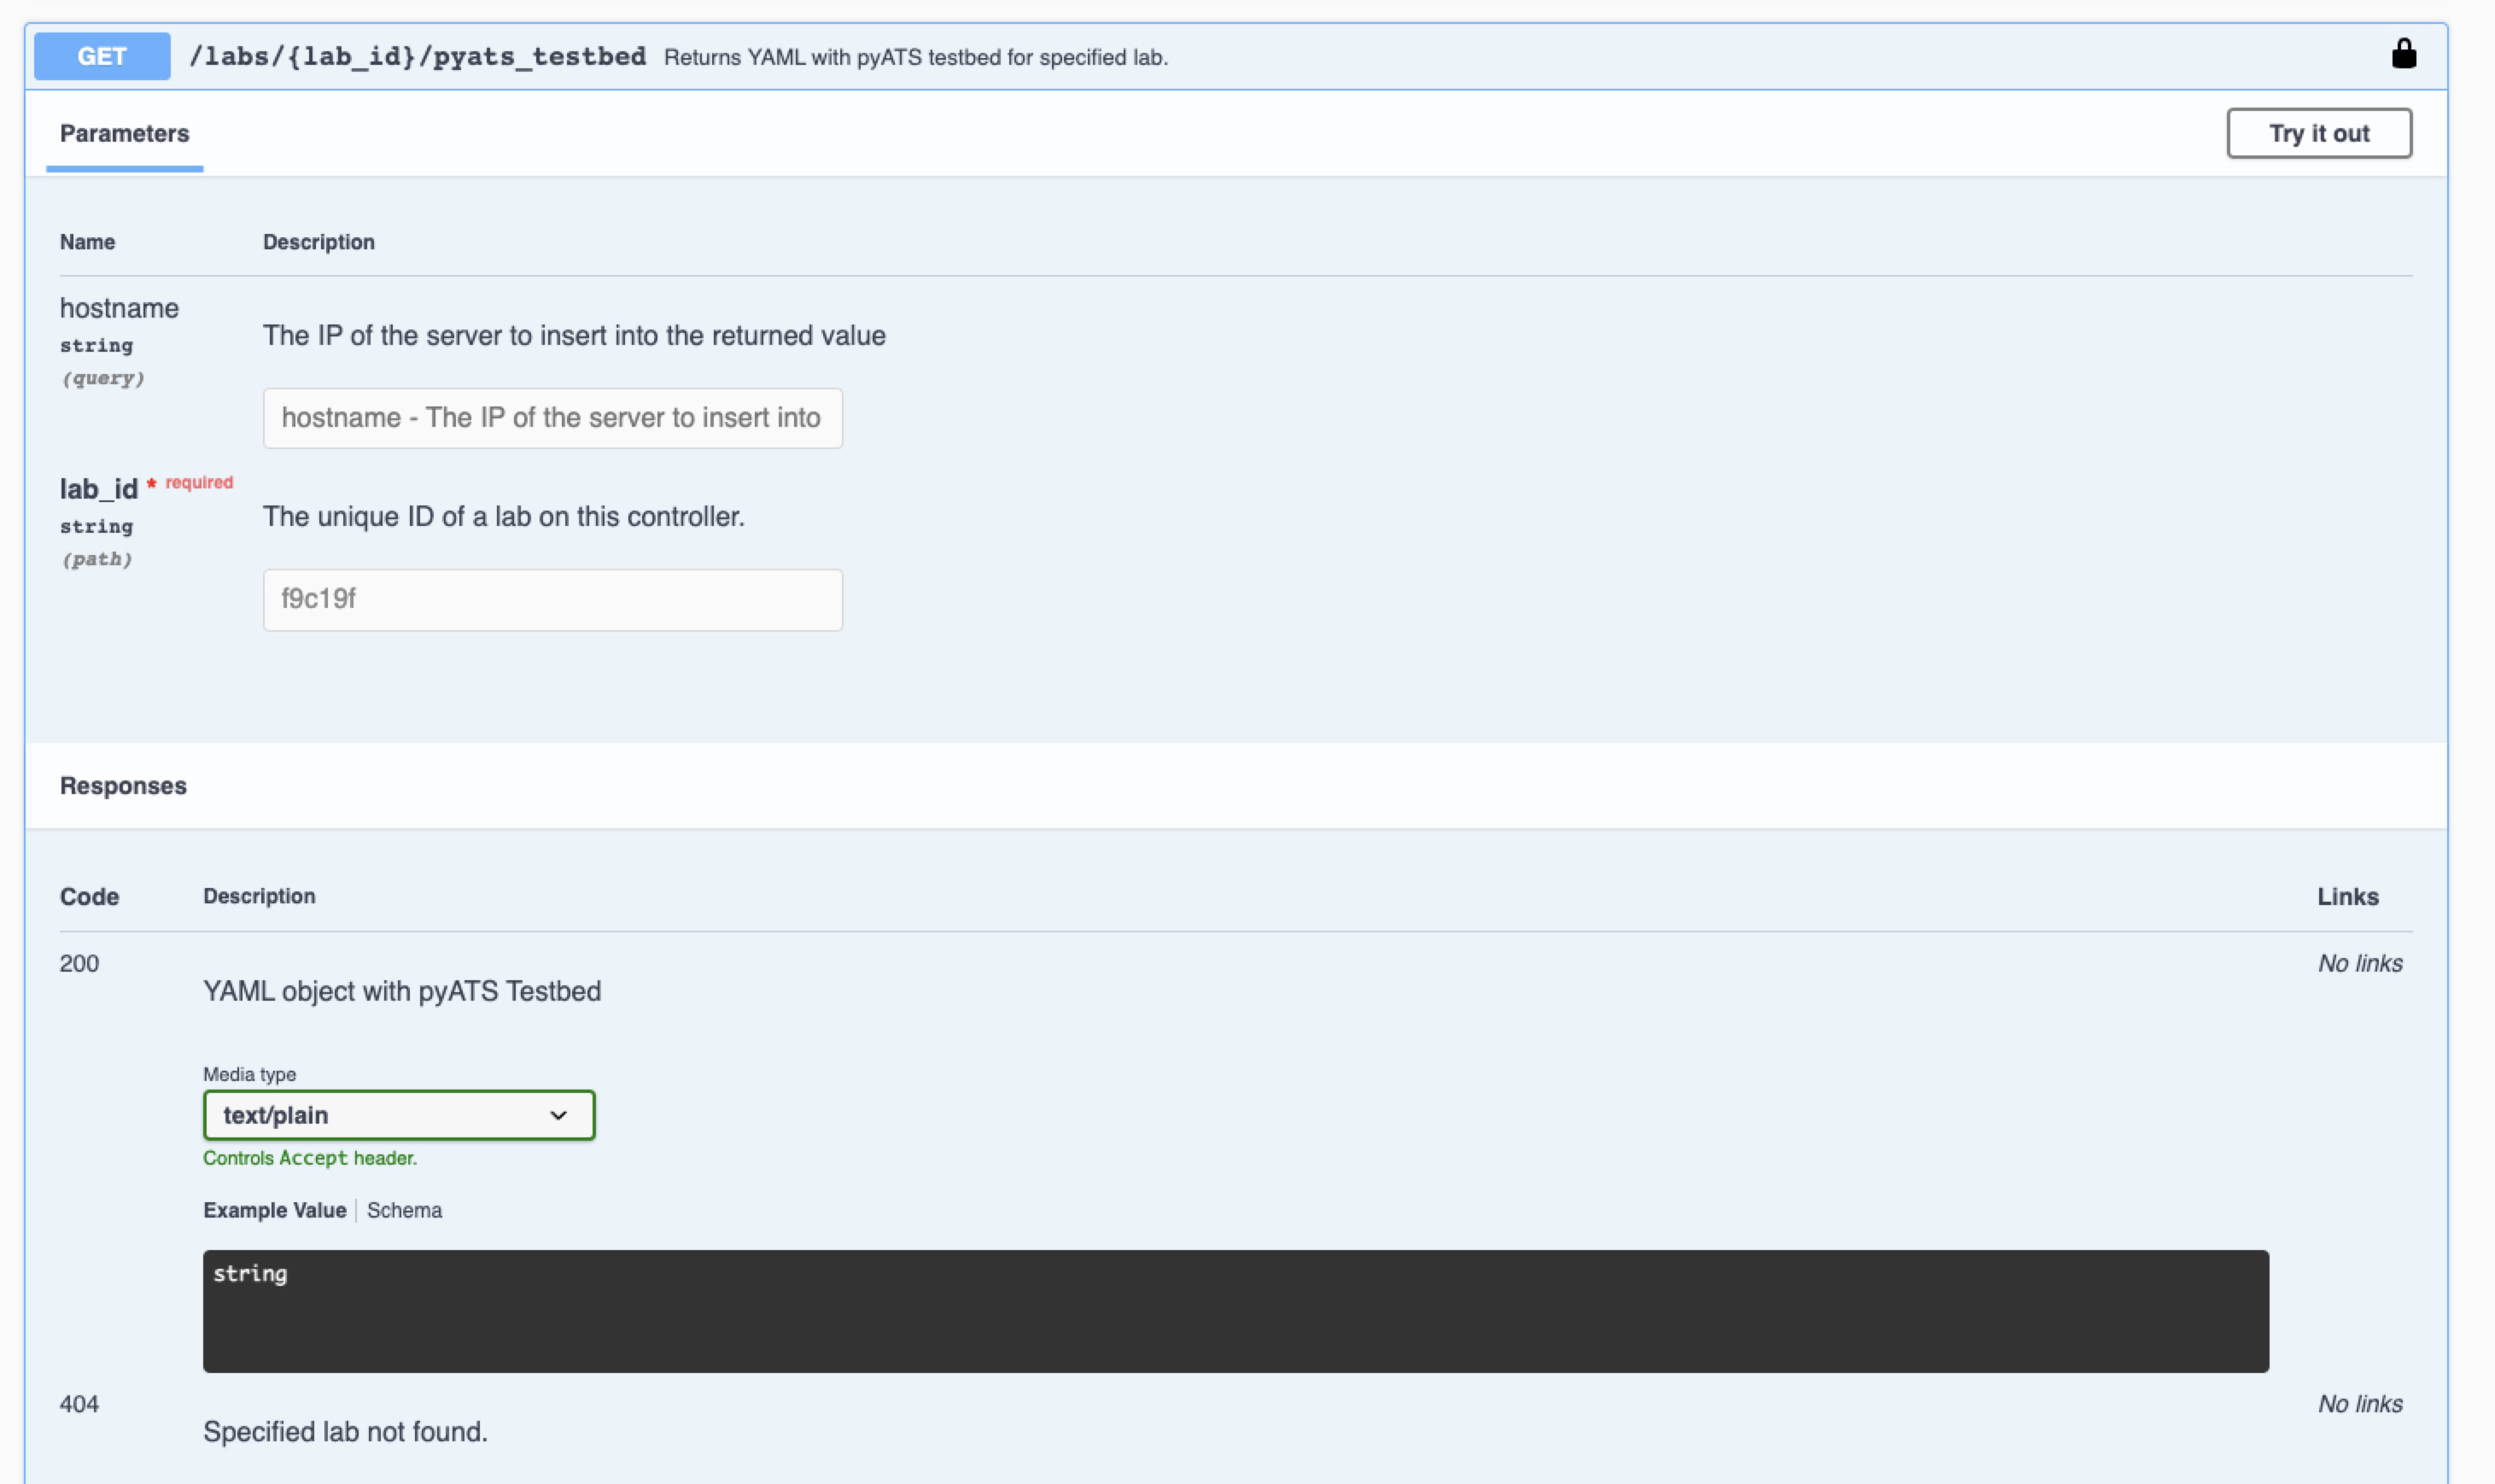This screenshot has height=1484, width=2495.
Task: Click the media type dropdown chevron arrow
Action: point(558,1115)
